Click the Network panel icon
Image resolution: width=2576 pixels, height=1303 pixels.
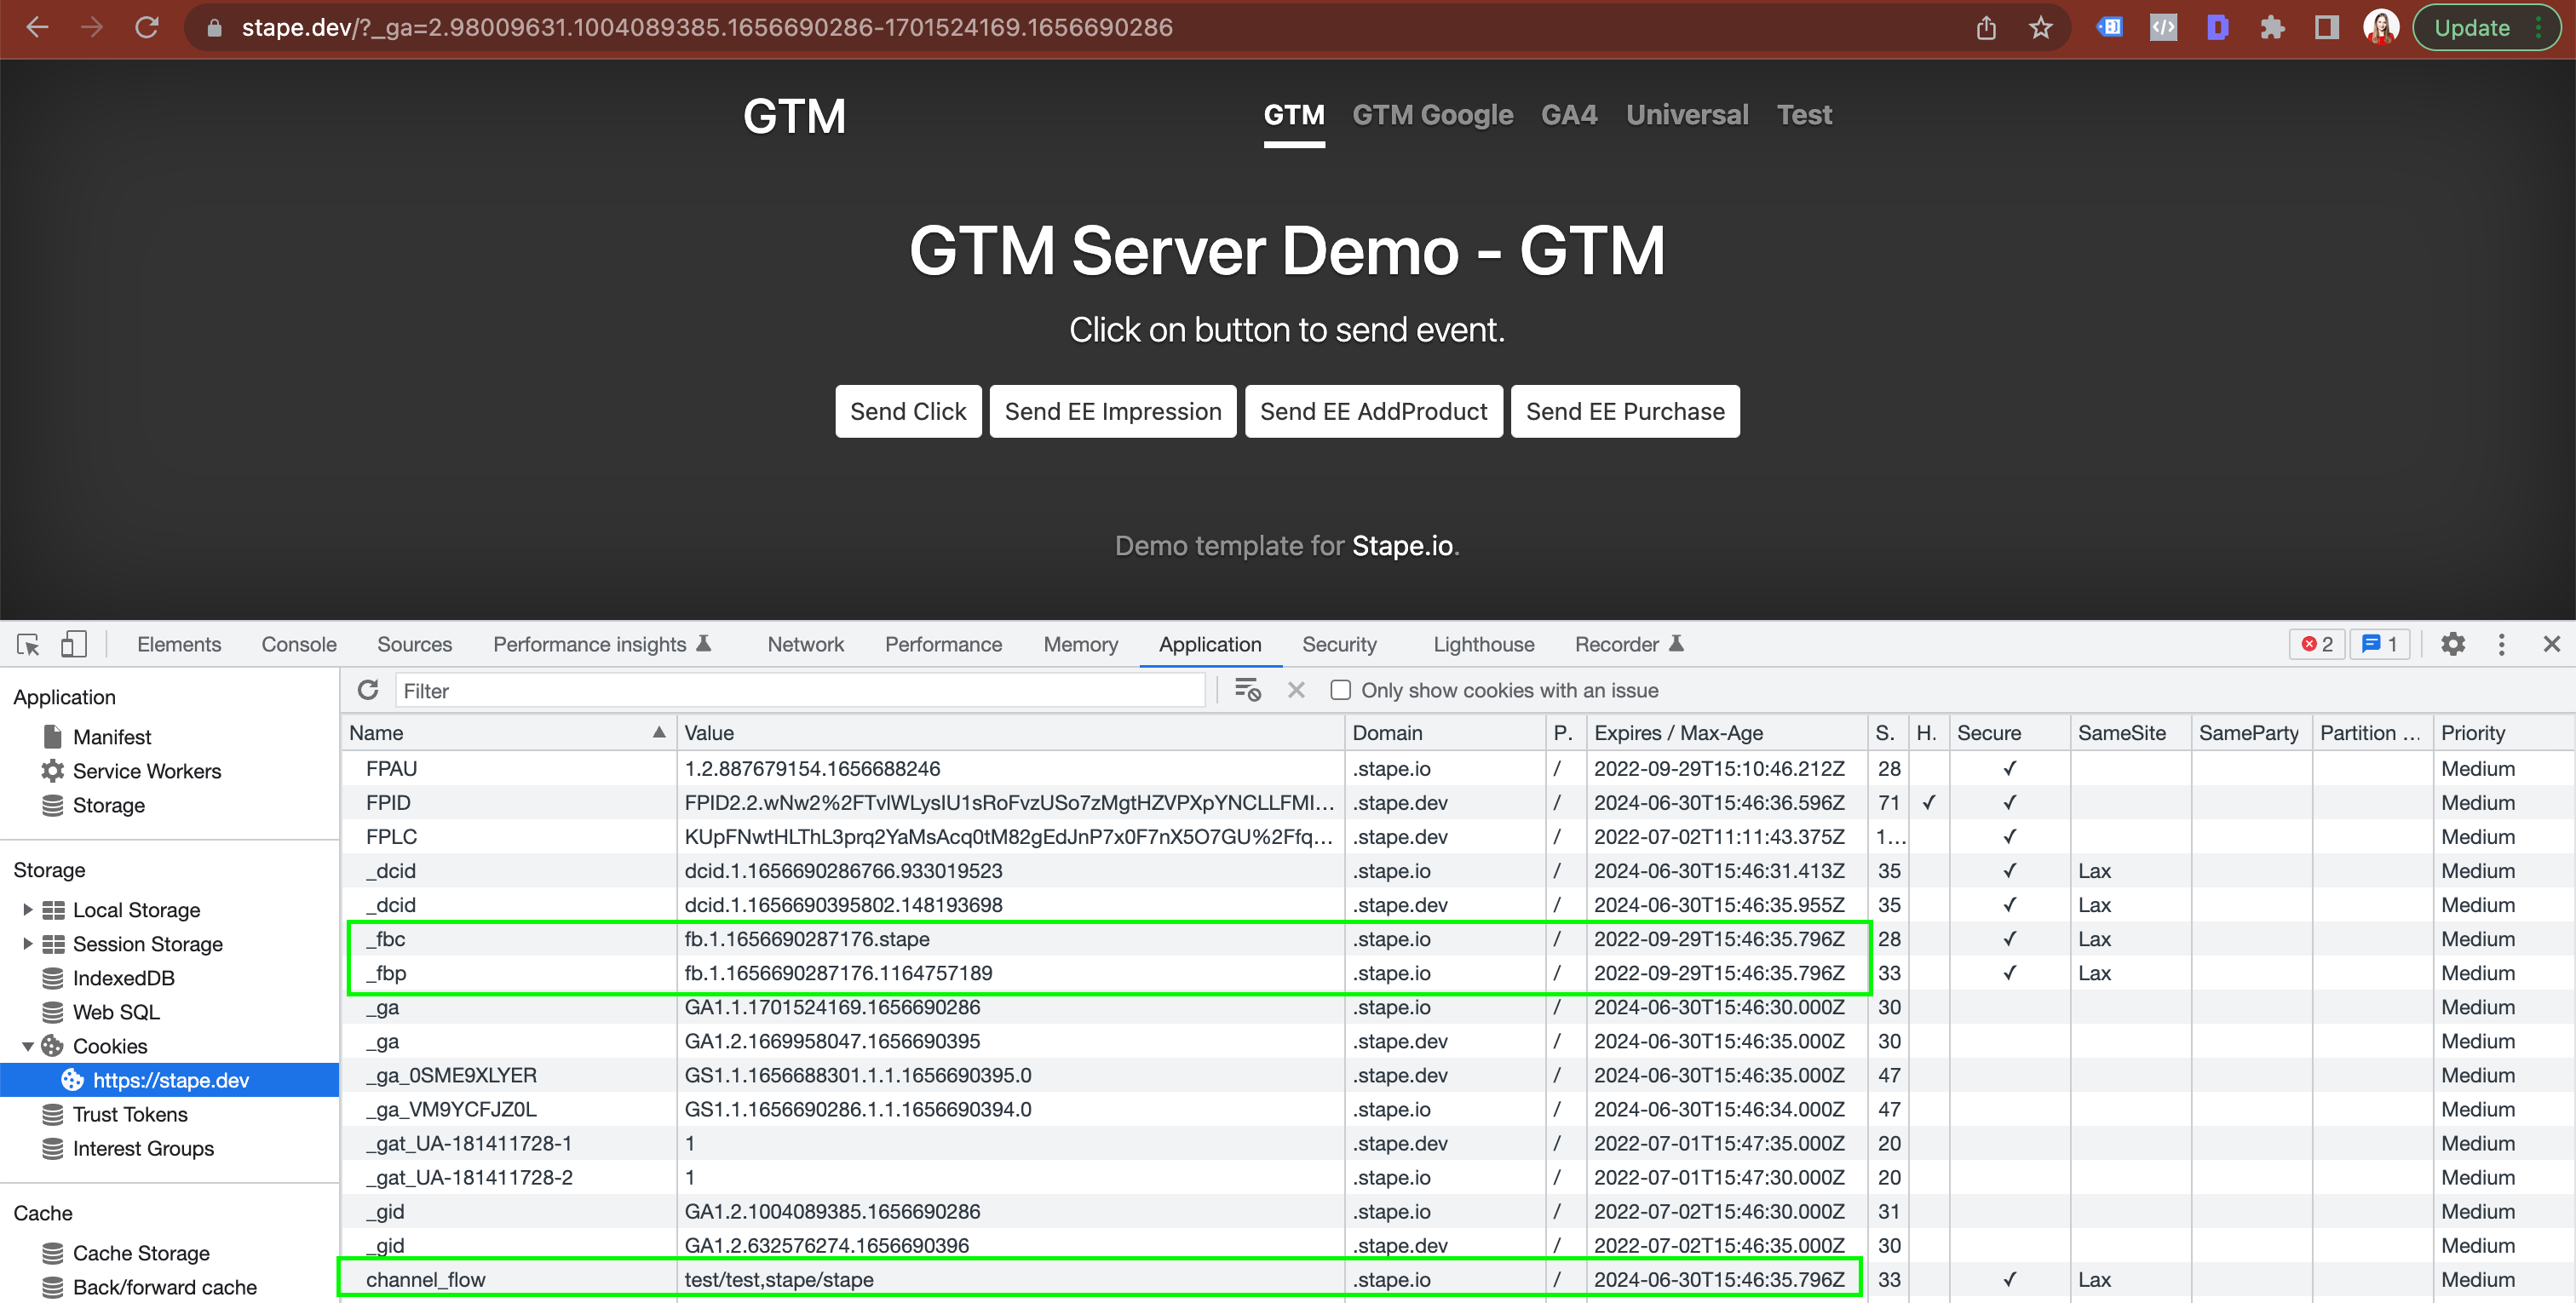(804, 643)
